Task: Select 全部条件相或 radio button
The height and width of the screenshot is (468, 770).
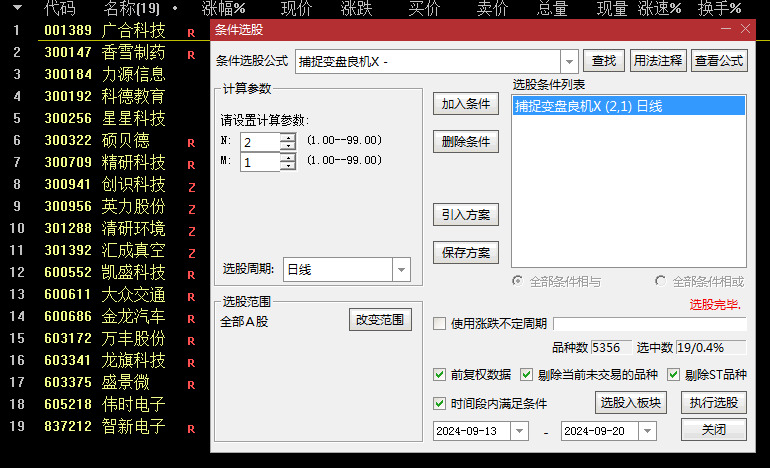Action: pyautogui.click(x=660, y=281)
